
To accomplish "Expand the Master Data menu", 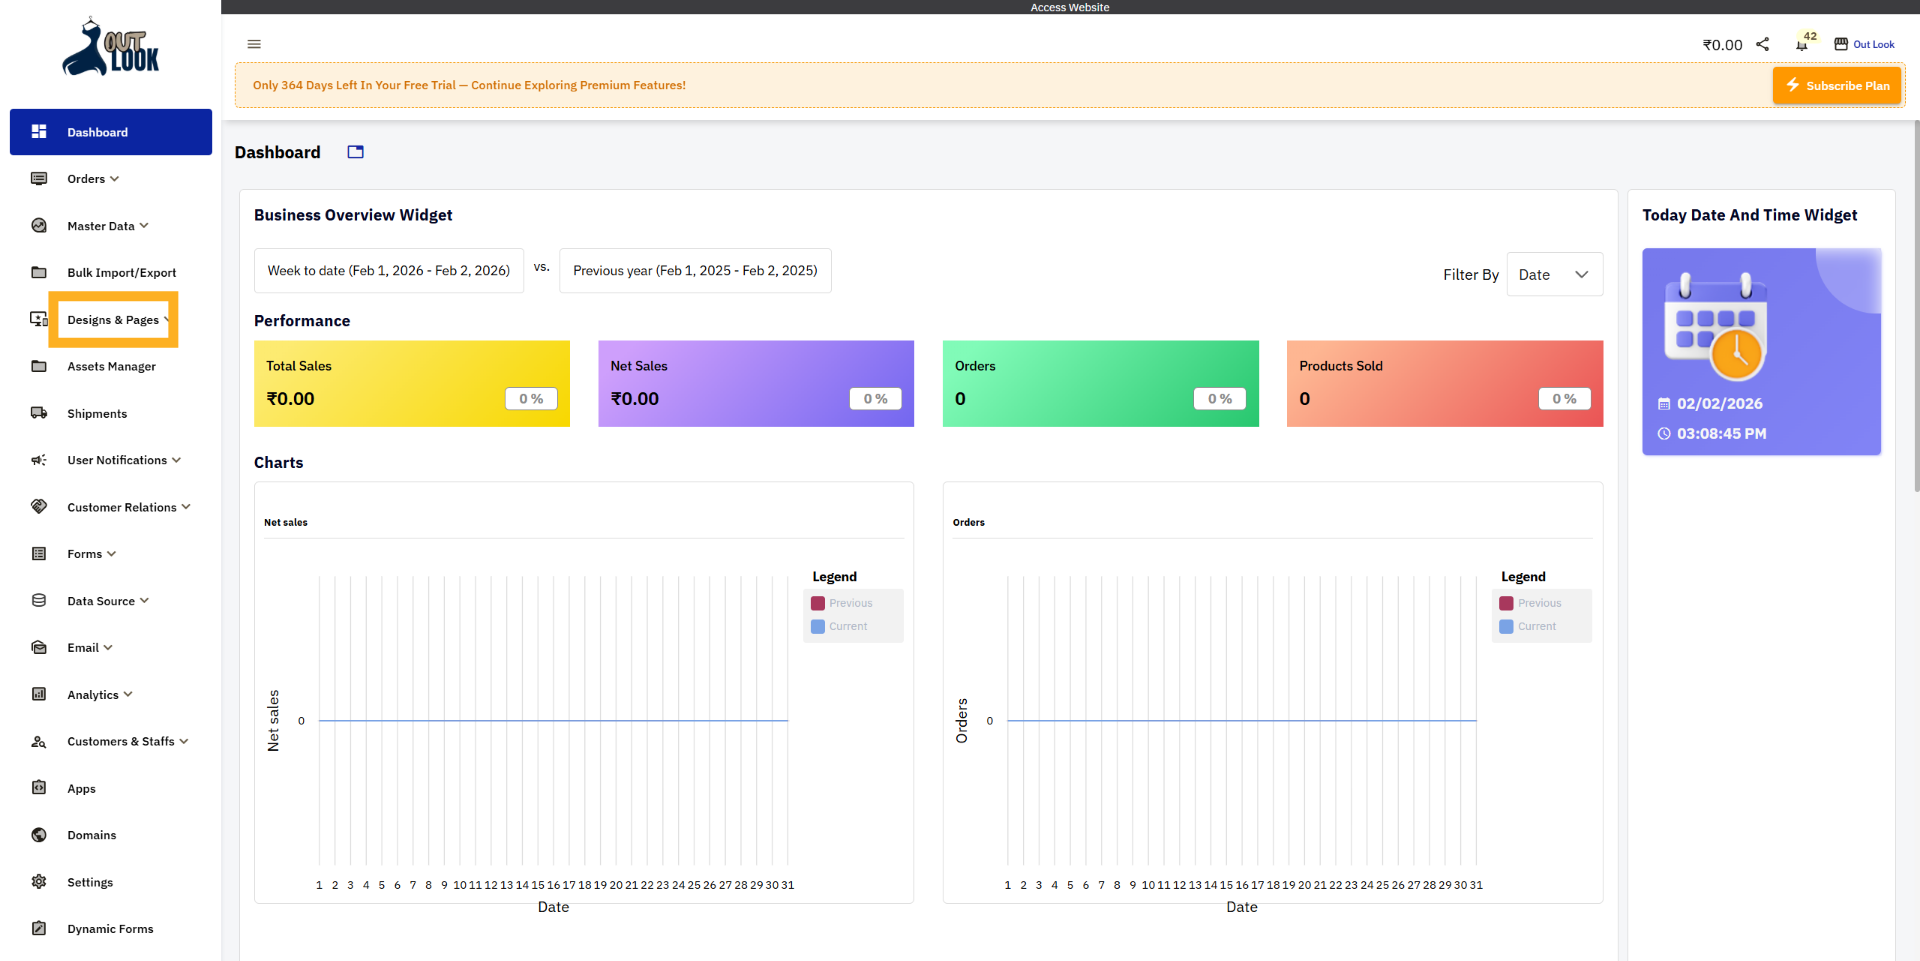I will [107, 226].
